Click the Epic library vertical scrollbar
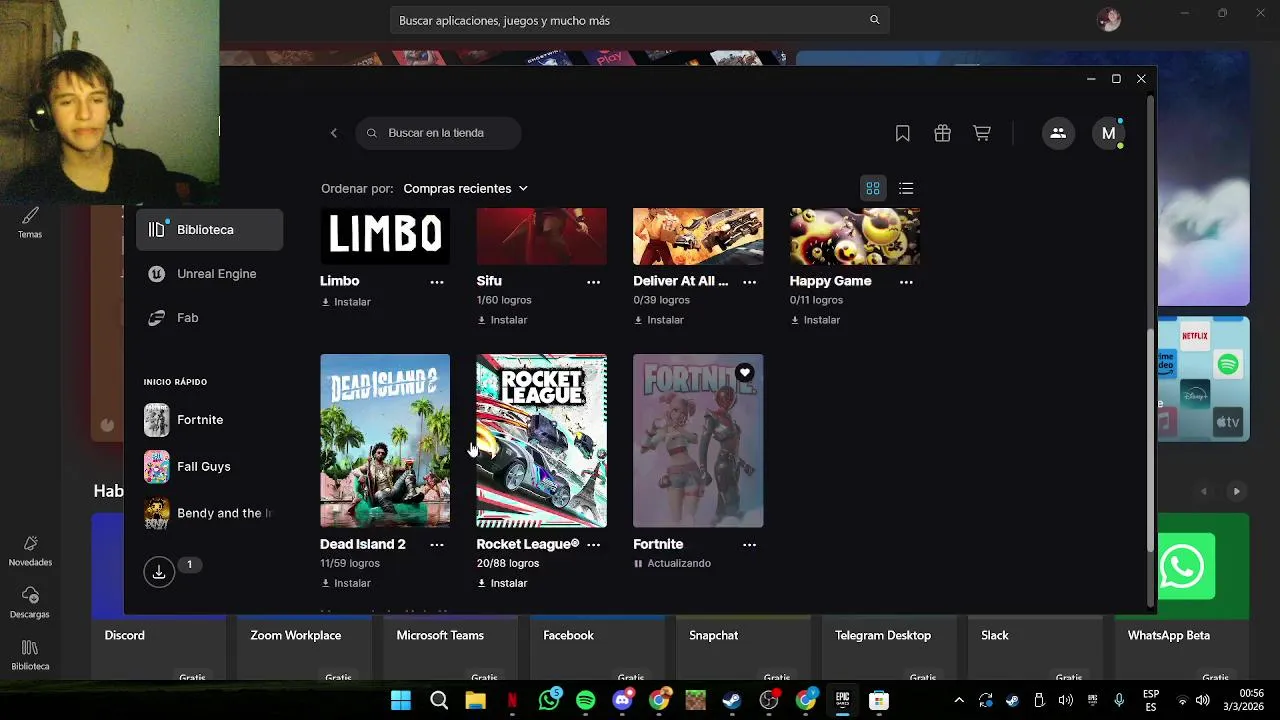Screen dimensions: 1280x720 click(1150, 440)
